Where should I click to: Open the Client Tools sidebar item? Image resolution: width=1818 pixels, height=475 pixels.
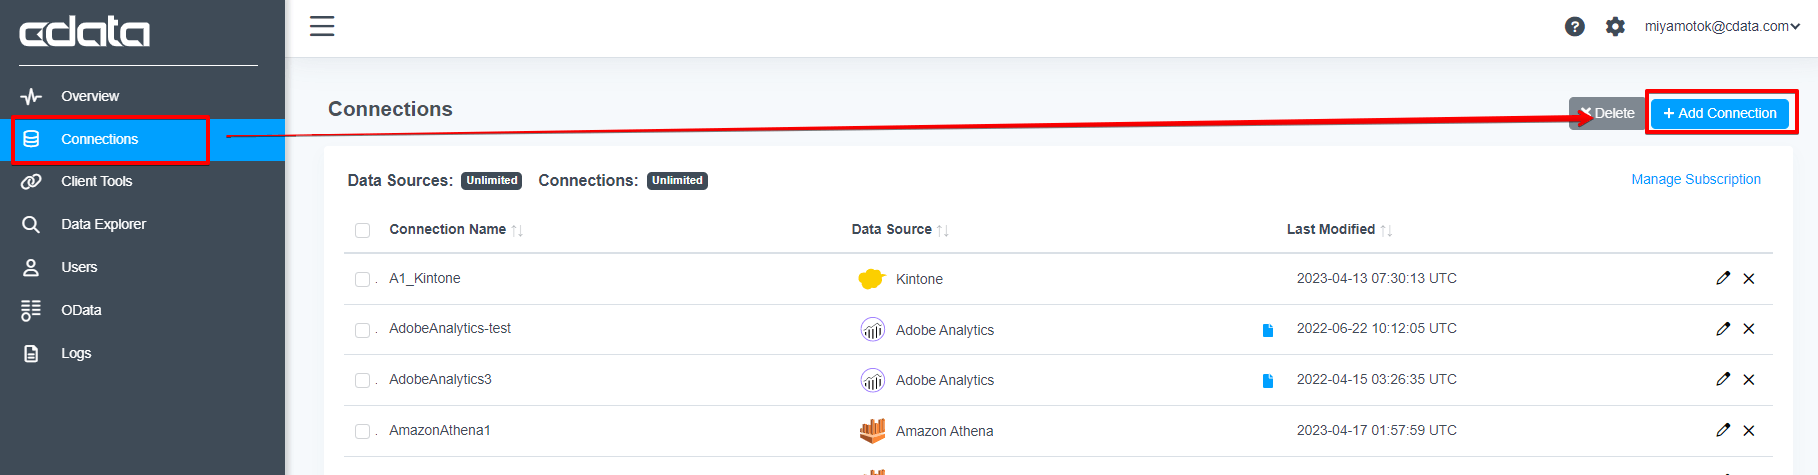(x=96, y=181)
